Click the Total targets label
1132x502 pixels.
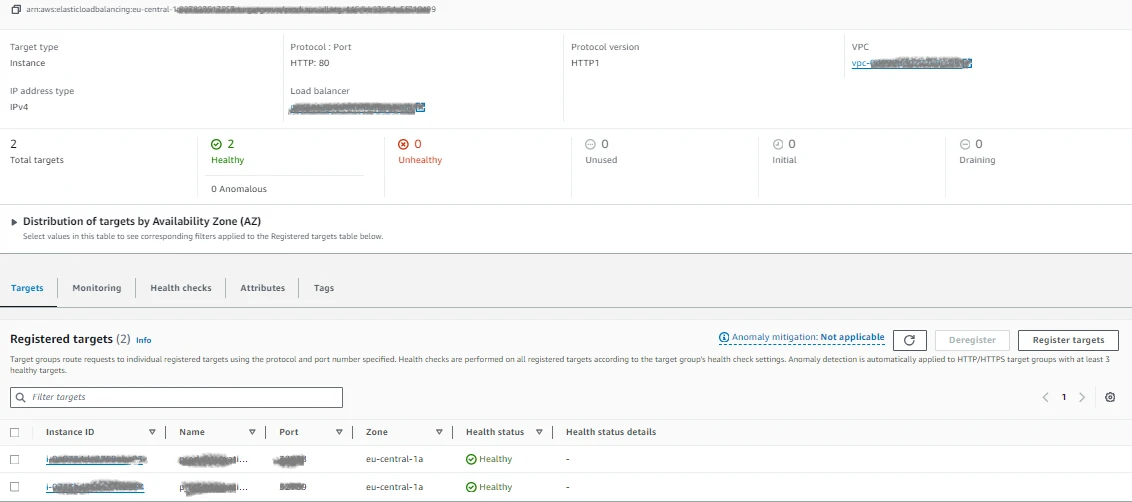point(37,160)
